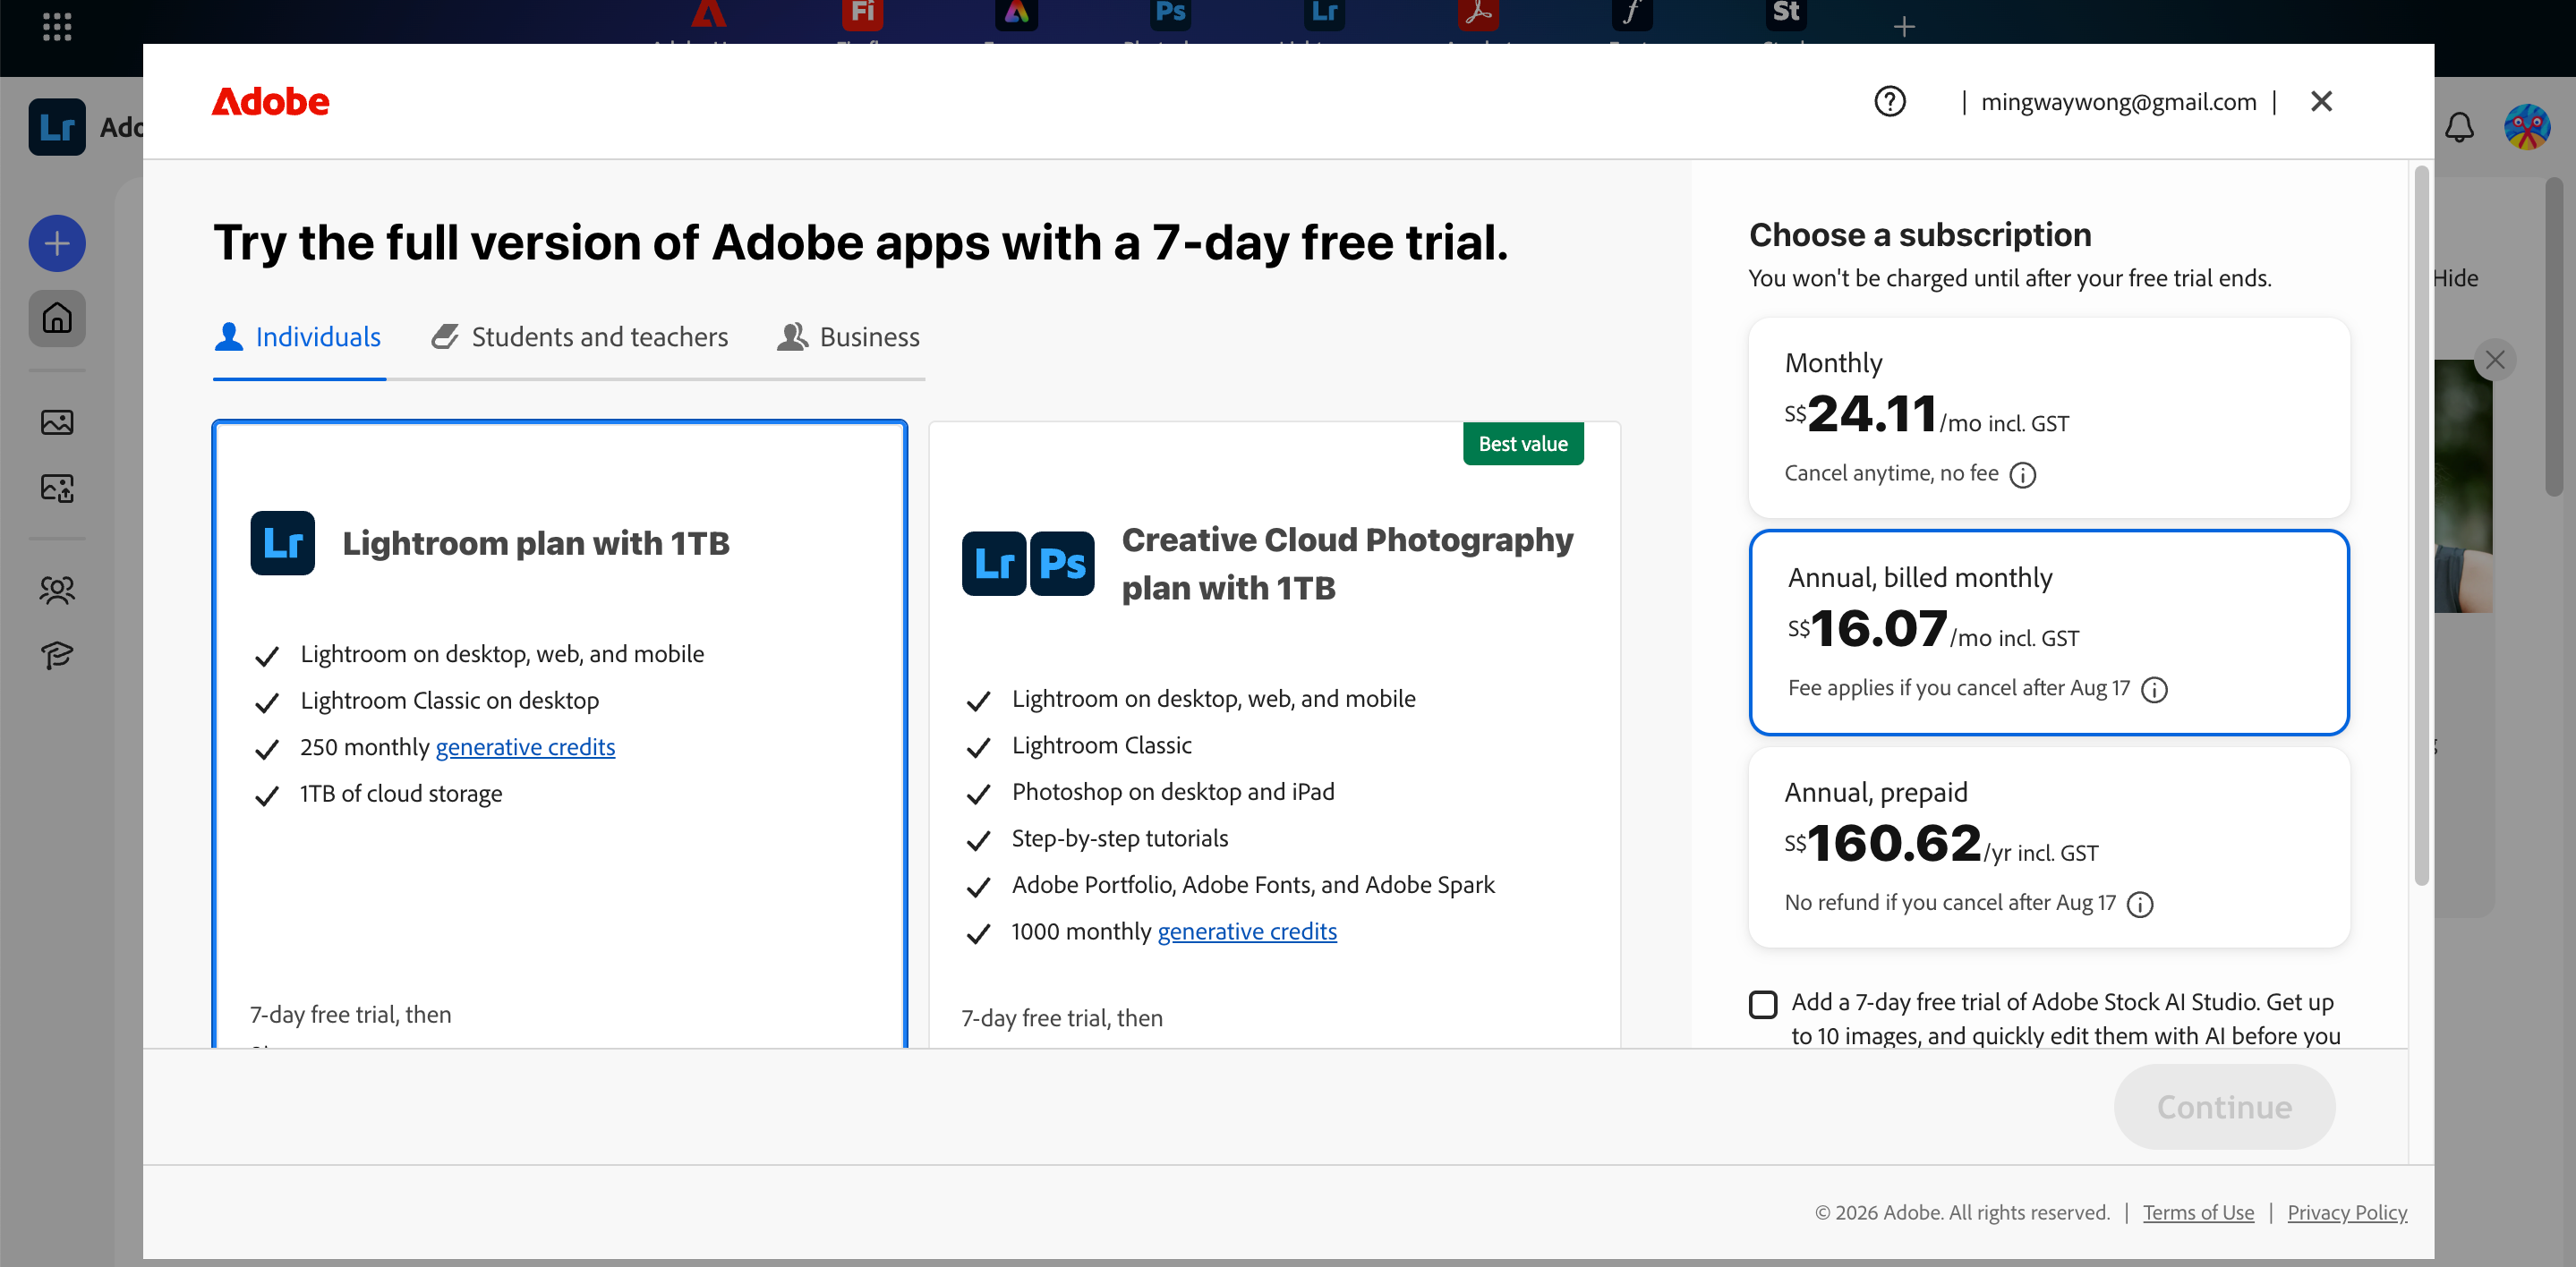Tick the Adobe Stock AI Studio trial checkbox
This screenshot has height=1267, width=2576.
(x=1763, y=1004)
